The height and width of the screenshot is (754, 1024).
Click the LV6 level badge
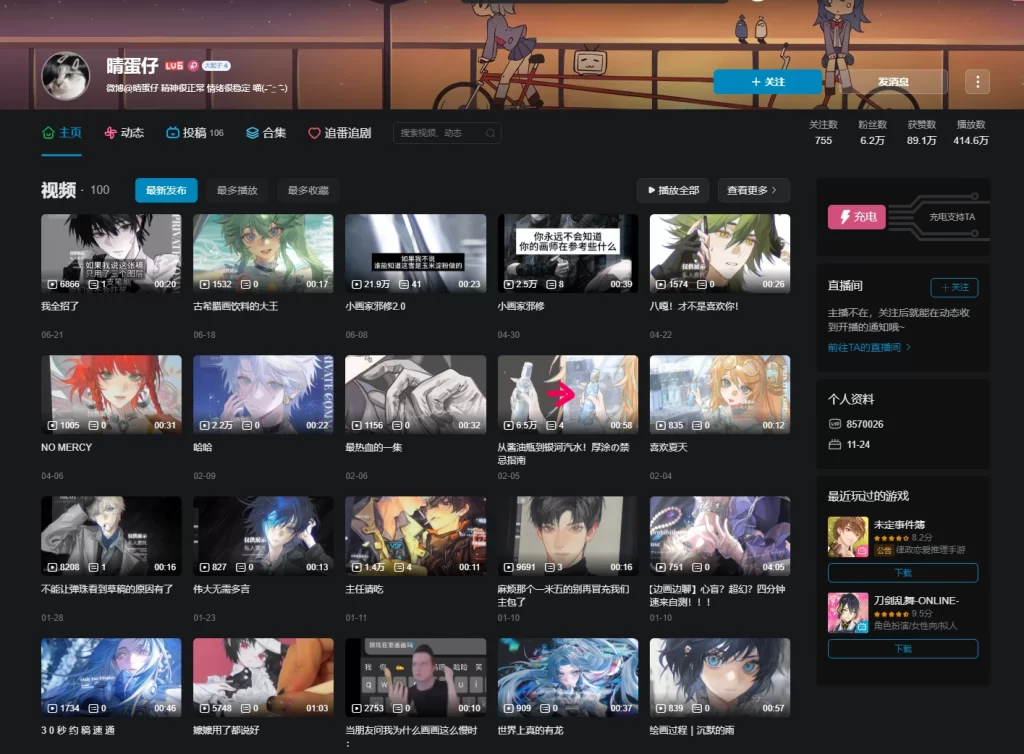coord(174,66)
